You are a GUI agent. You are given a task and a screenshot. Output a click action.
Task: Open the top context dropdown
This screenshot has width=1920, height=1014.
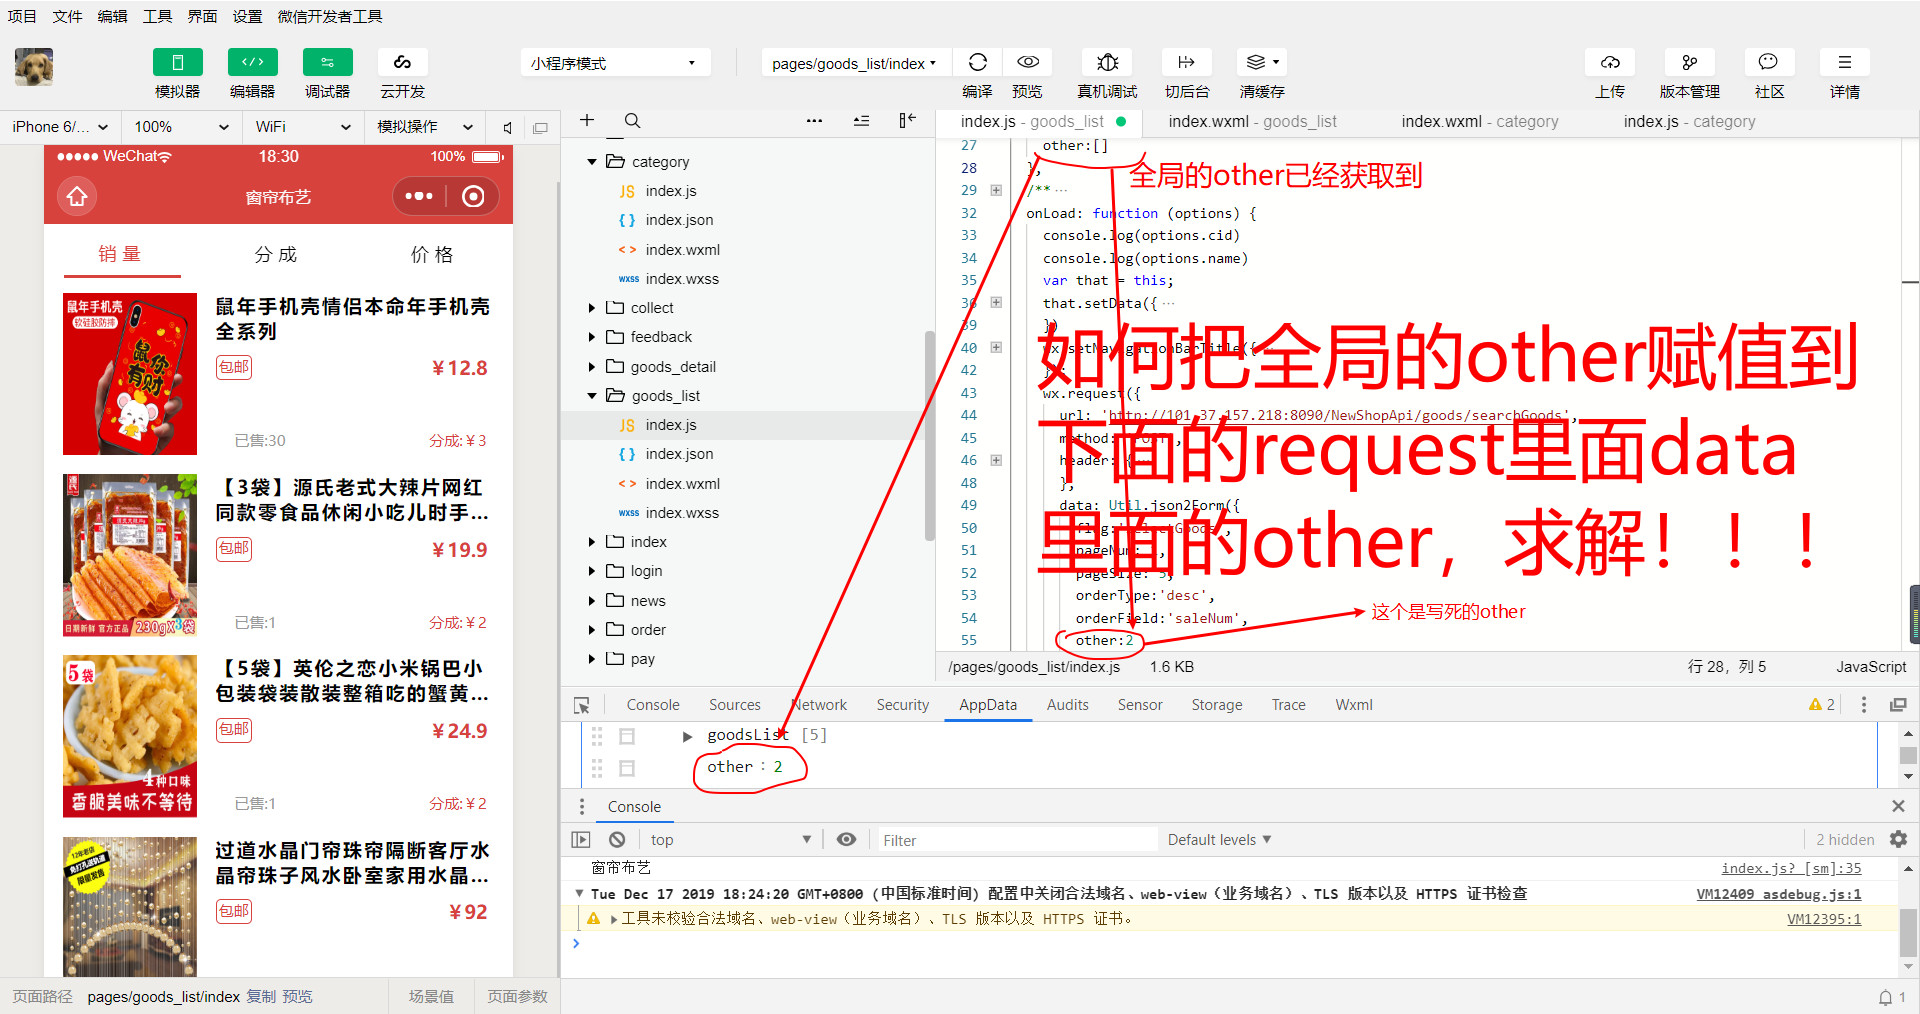(730, 840)
